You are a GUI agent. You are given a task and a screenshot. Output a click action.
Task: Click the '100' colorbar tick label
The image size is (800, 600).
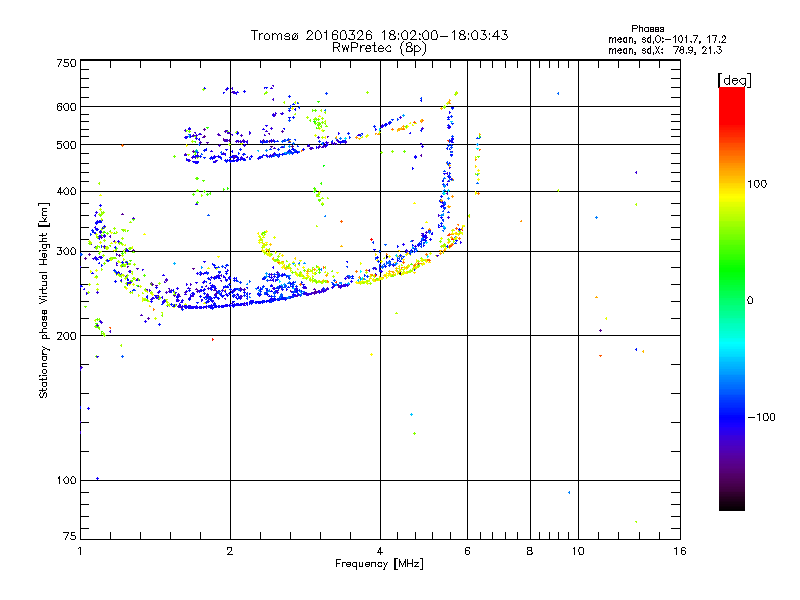[x=757, y=184]
